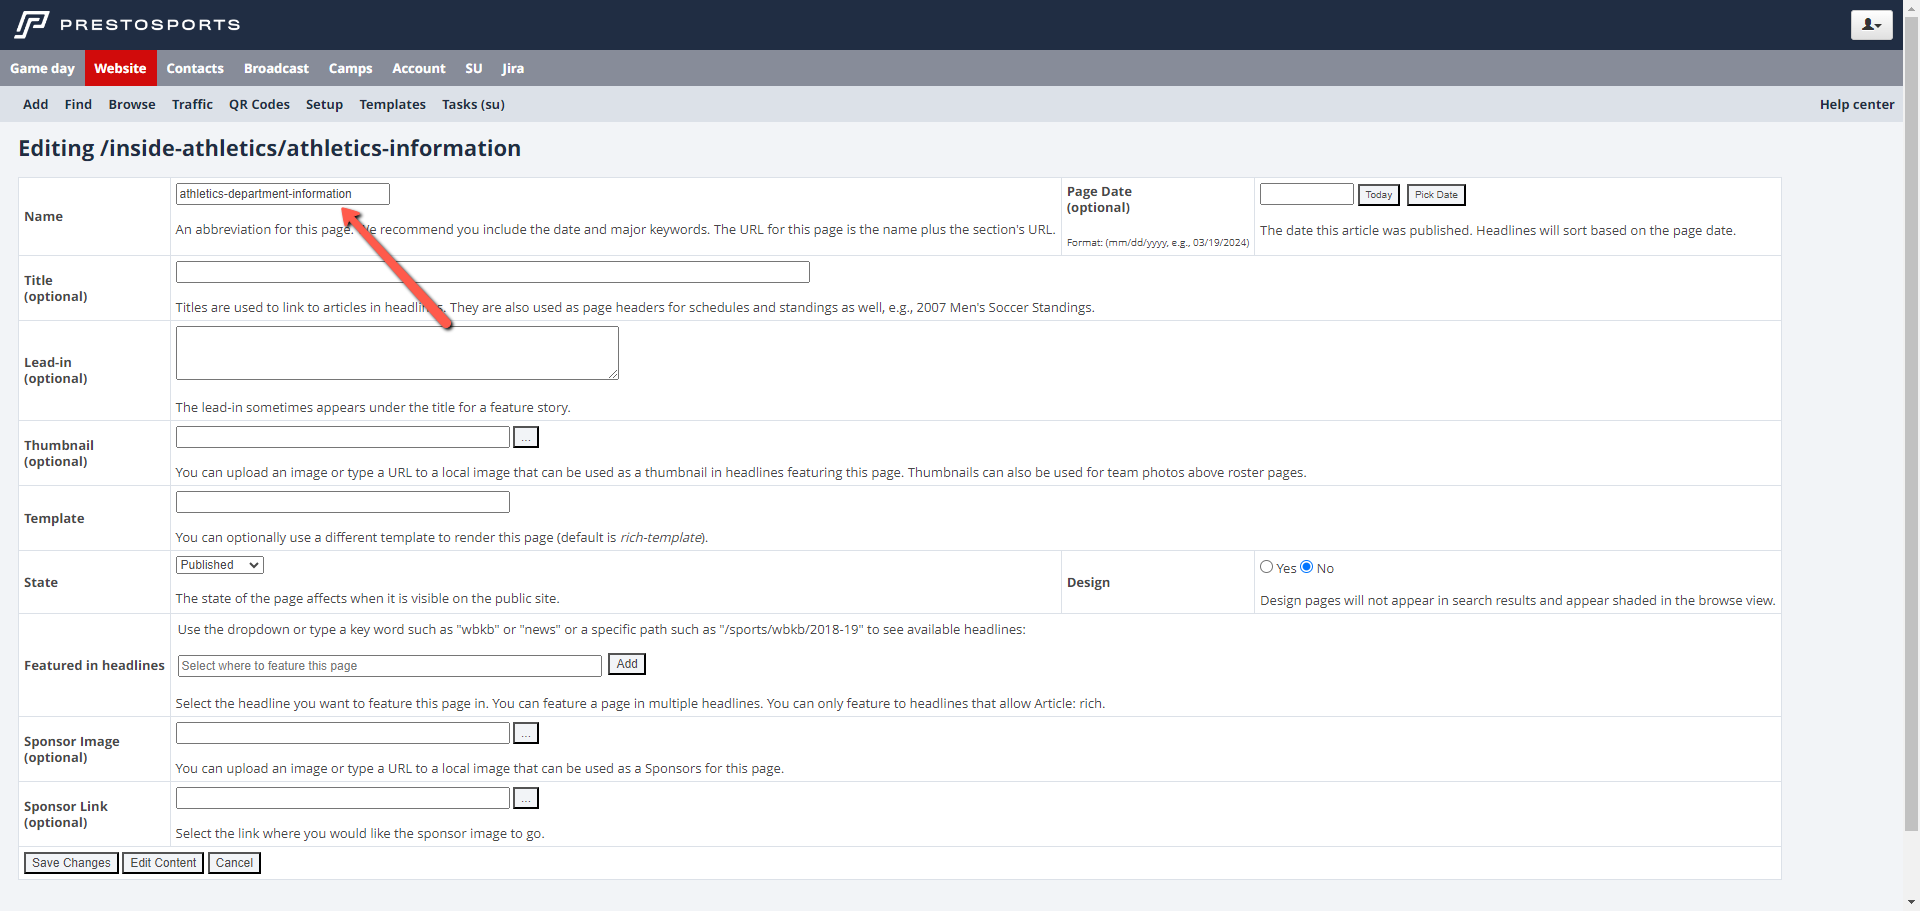The width and height of the screenshot is (1920, 911).
Task: Open the user account menu icon
Action: tap(1871, 25)
